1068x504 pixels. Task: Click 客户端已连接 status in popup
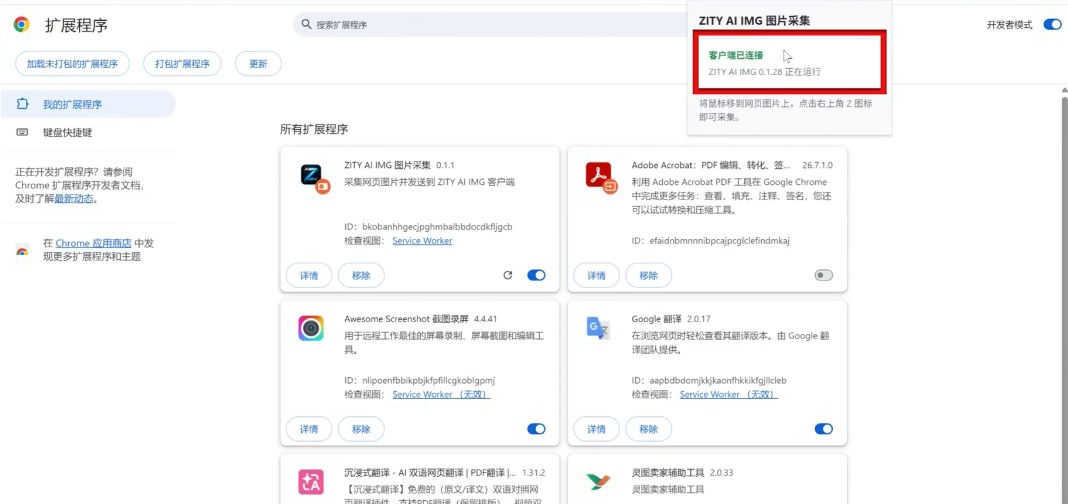(x=736, y=55)
